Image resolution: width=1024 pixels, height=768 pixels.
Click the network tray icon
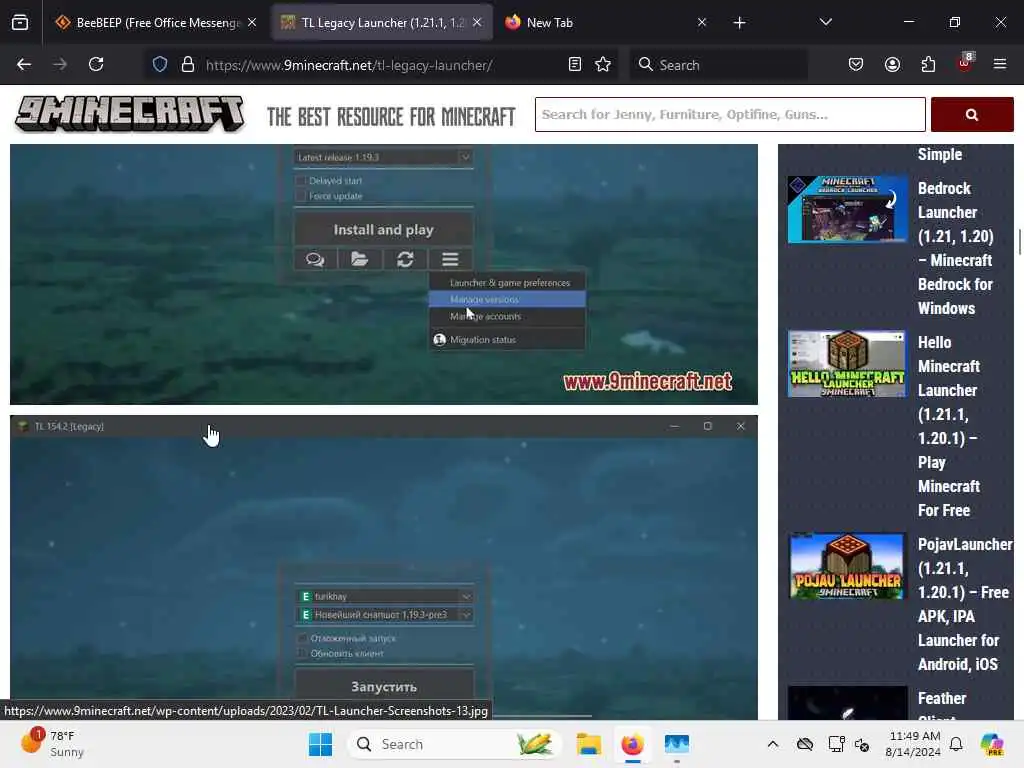[837, 744]
